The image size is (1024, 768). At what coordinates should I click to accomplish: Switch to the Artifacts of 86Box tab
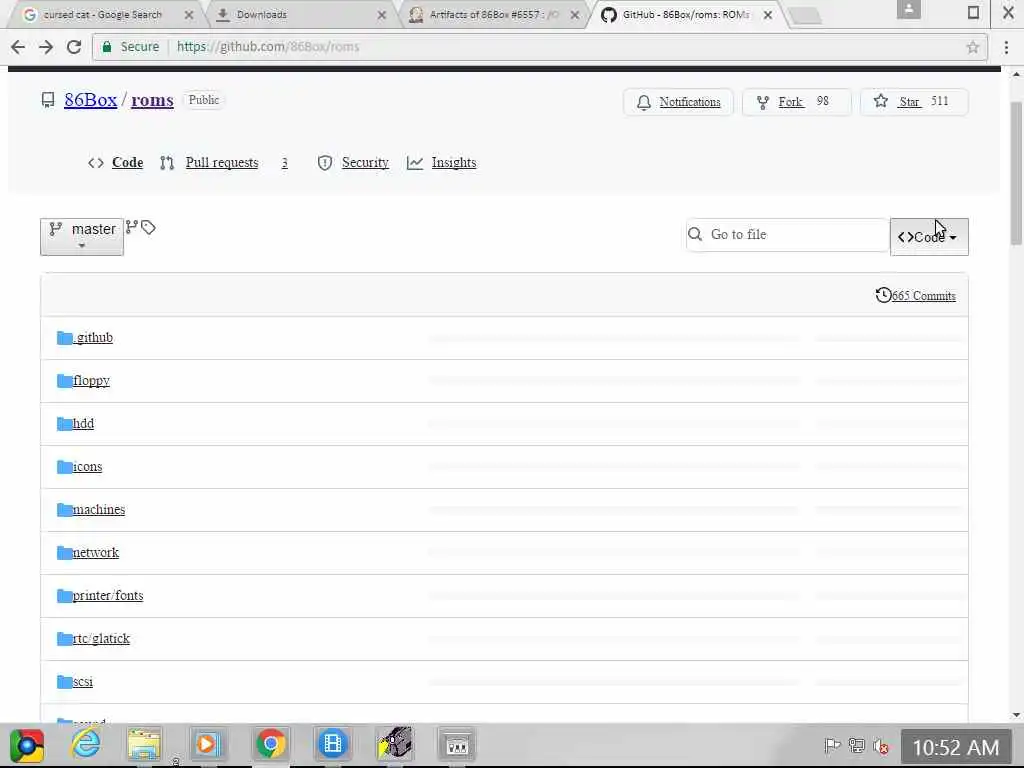pos(494,14)
